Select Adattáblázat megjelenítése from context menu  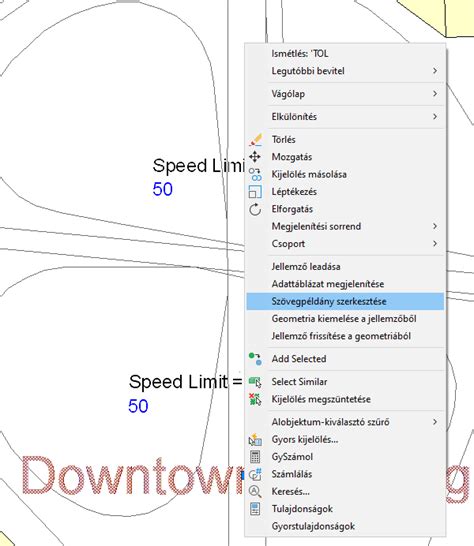click(345, 284)
